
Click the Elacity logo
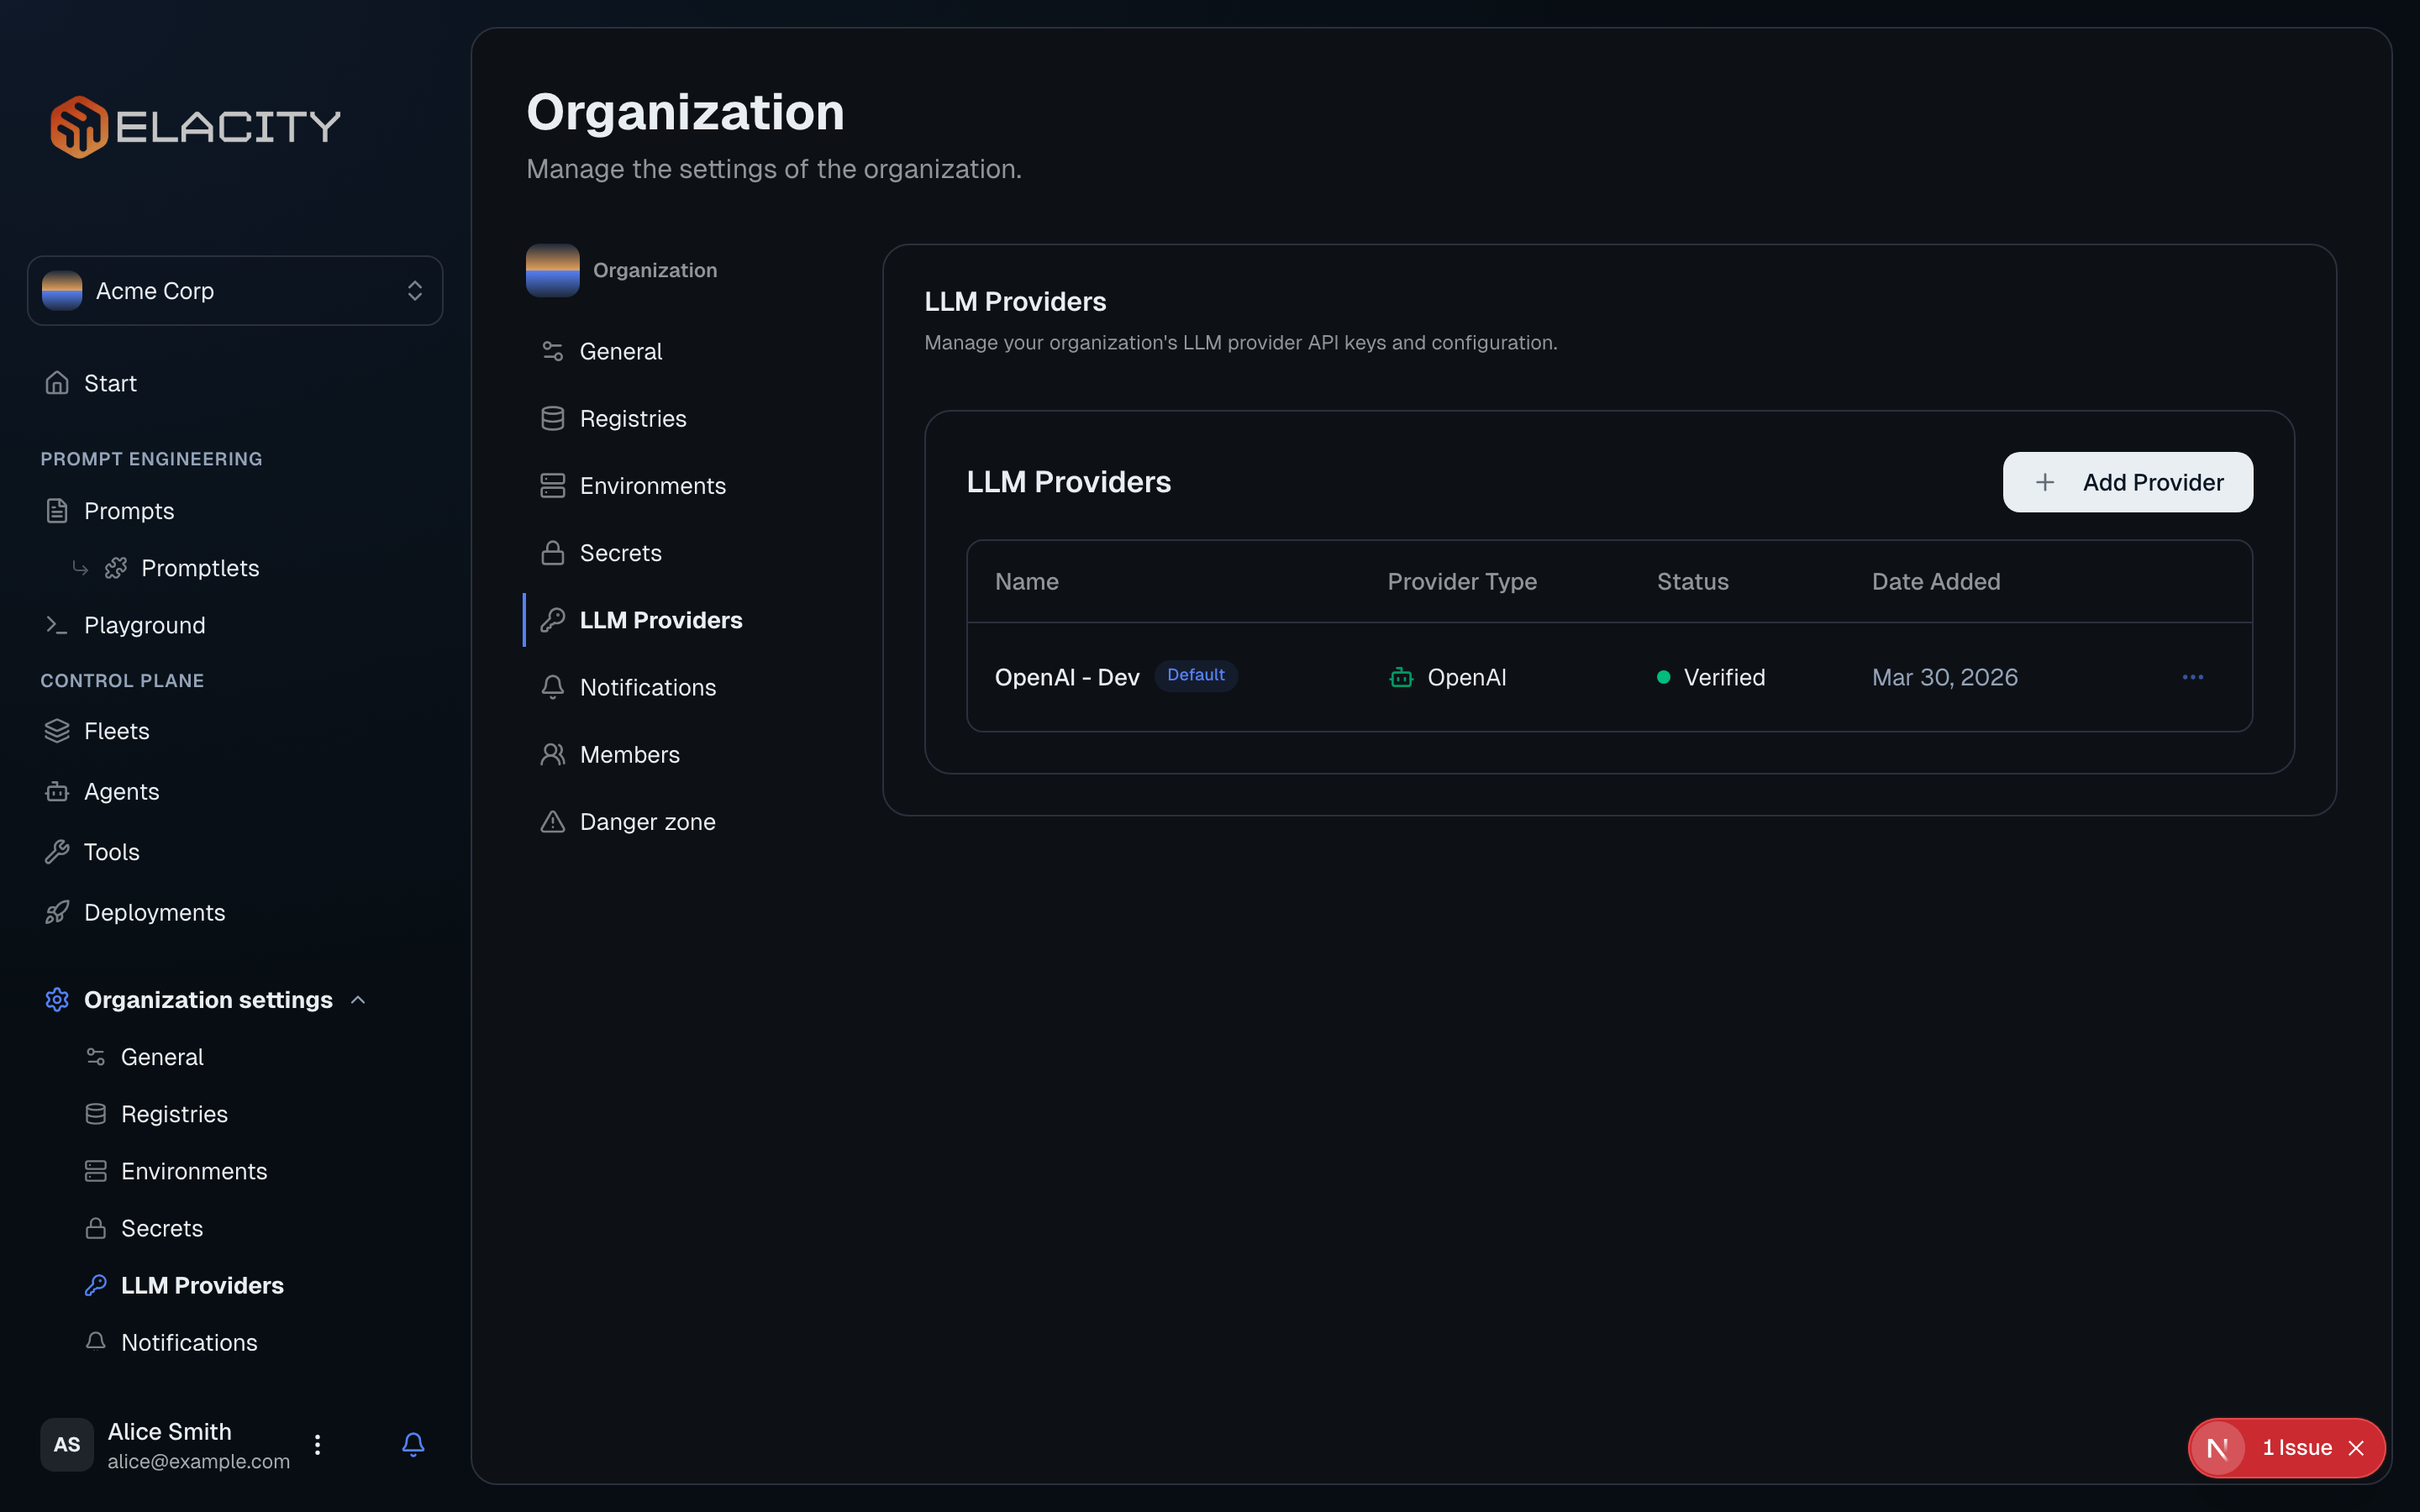(x=196, y=125)
